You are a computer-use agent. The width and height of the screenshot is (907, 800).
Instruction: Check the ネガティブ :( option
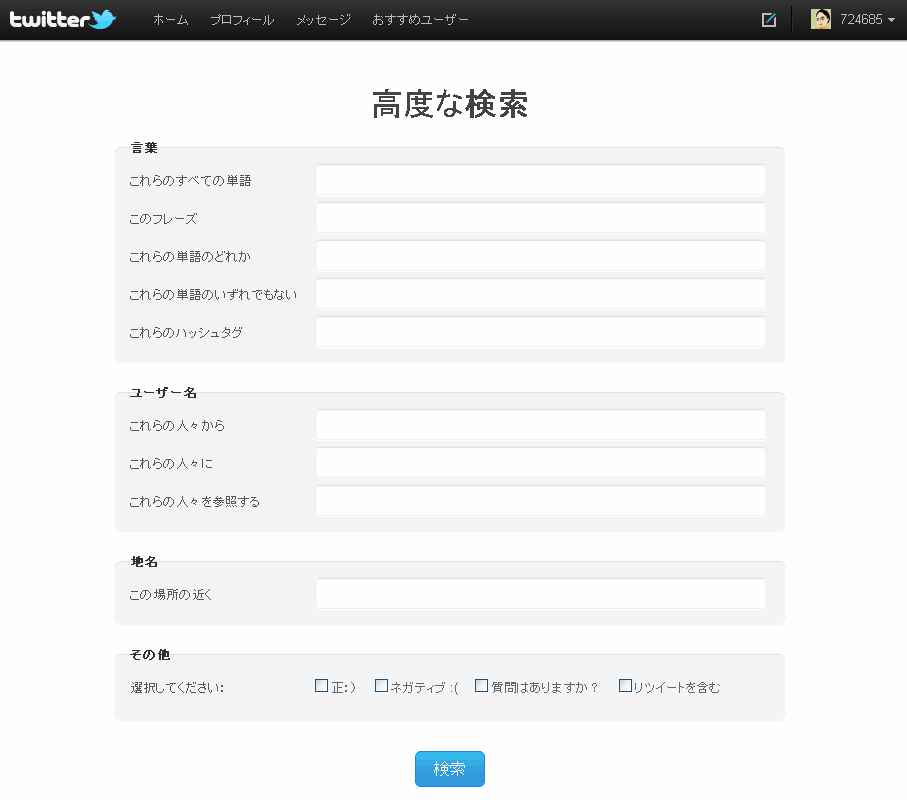[x=381, y=685]
